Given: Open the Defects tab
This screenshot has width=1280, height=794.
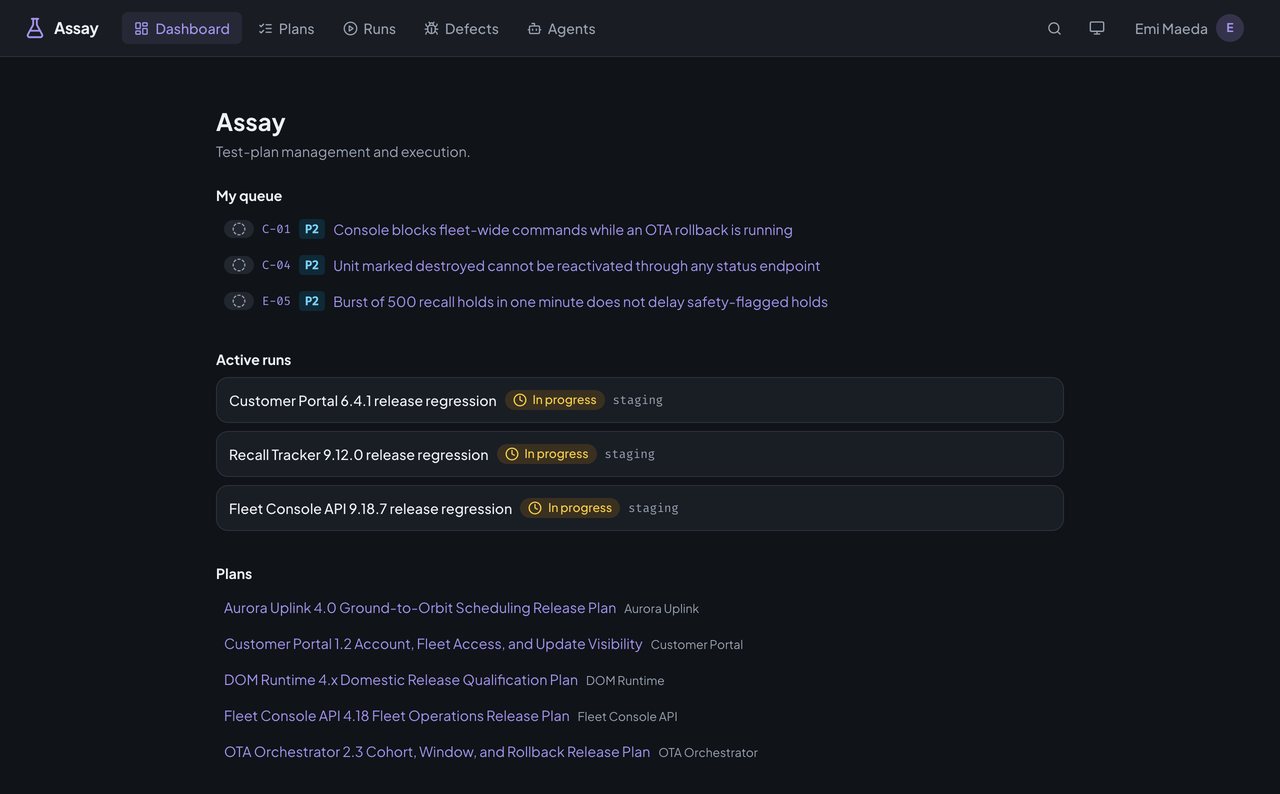Looking at the screenshot, I should (x=461, y=28).
